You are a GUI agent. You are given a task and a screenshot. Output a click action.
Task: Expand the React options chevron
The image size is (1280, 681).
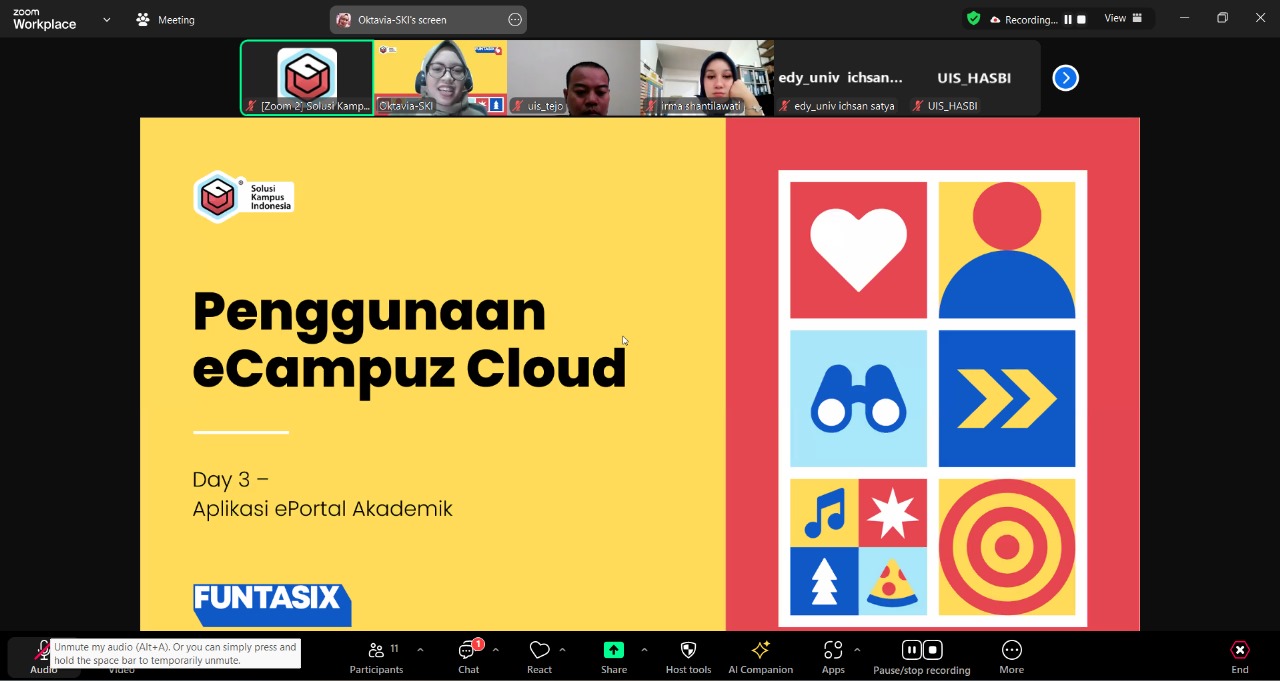pyautogui.click(x=562, y=650)
